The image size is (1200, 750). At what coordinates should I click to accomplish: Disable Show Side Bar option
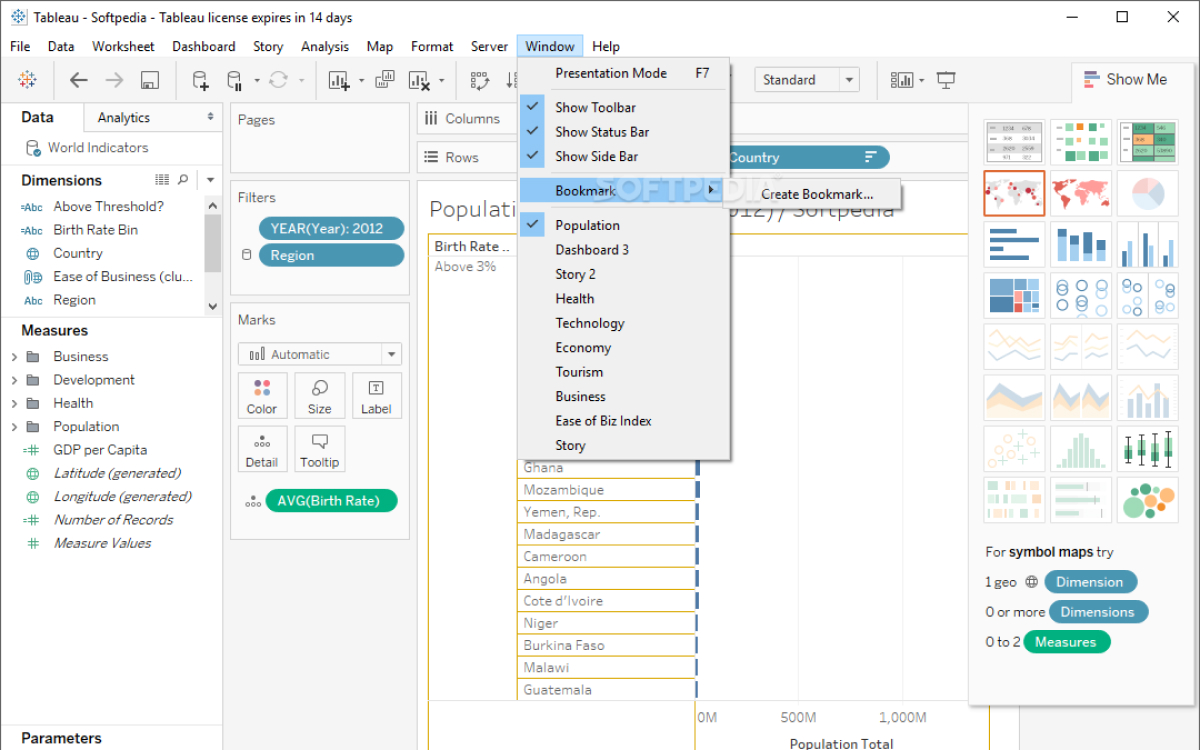(x=596, y=156)
